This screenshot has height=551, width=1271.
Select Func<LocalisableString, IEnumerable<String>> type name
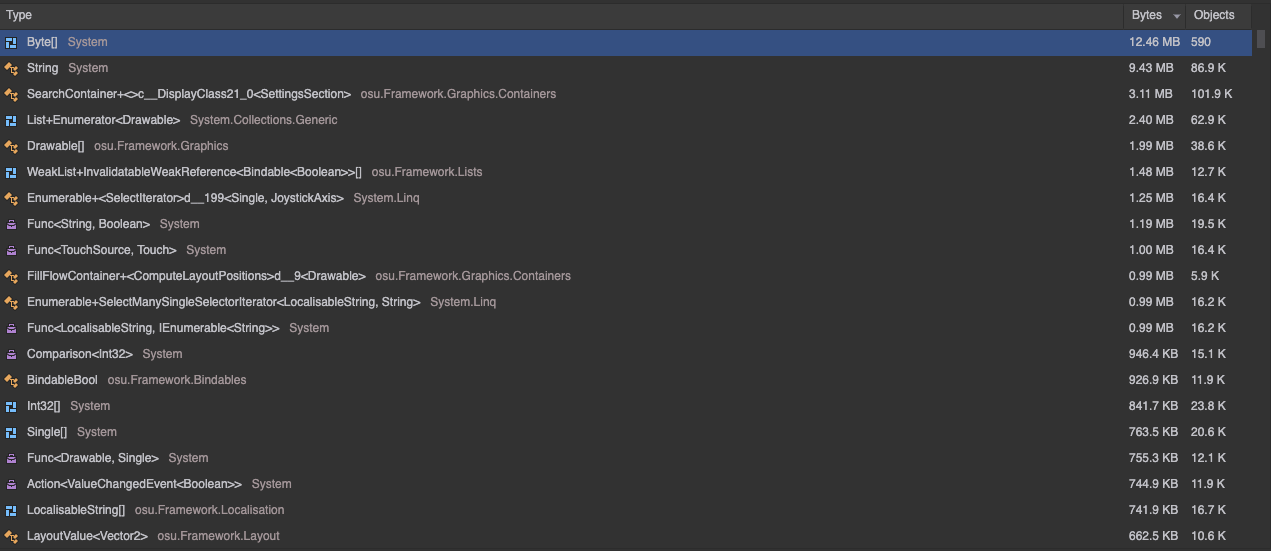pyautogui.click(x=153, y=328)
